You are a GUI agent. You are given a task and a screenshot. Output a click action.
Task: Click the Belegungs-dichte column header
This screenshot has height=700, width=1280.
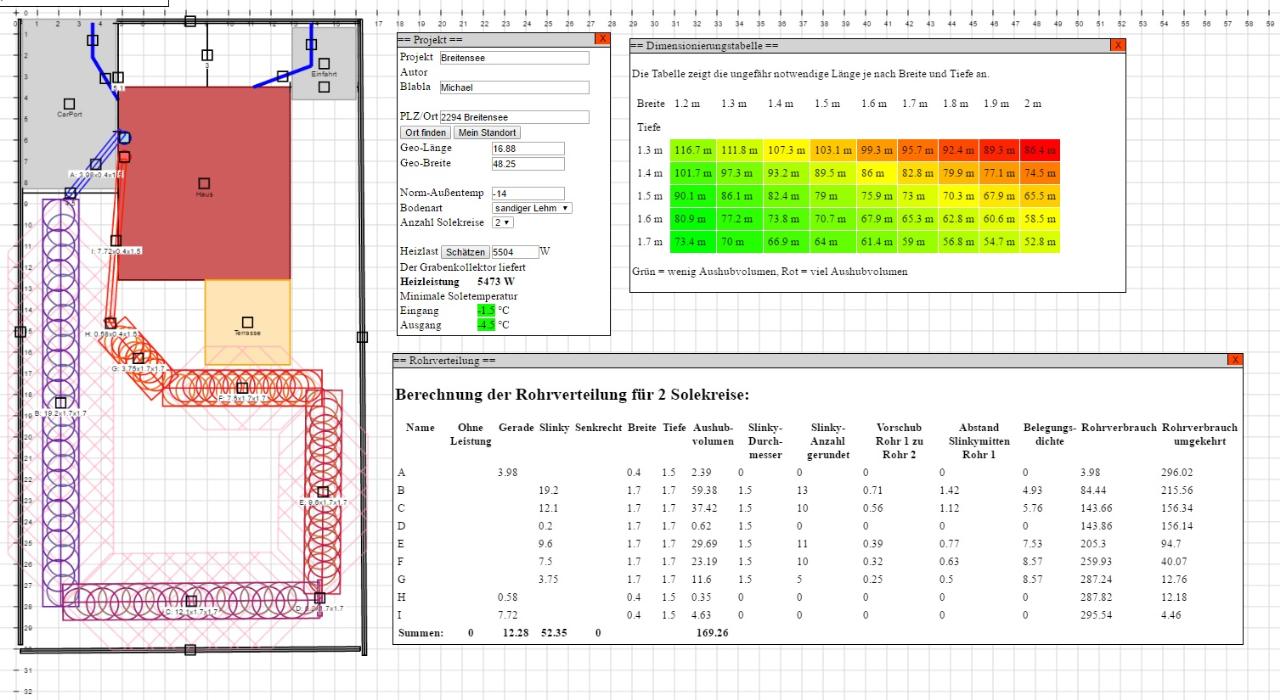point(1049,434)
